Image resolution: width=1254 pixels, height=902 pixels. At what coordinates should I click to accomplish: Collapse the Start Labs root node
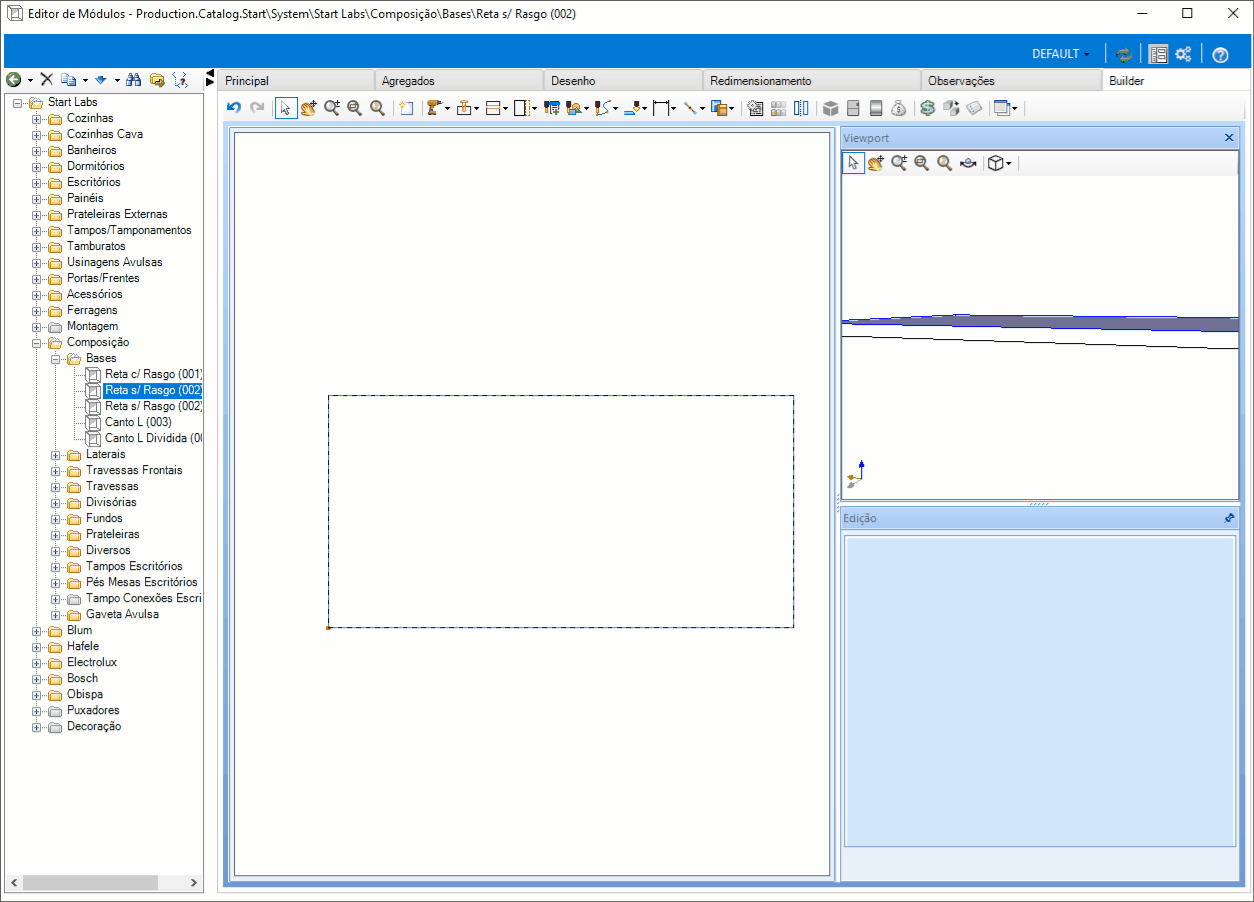click(18, 102)
